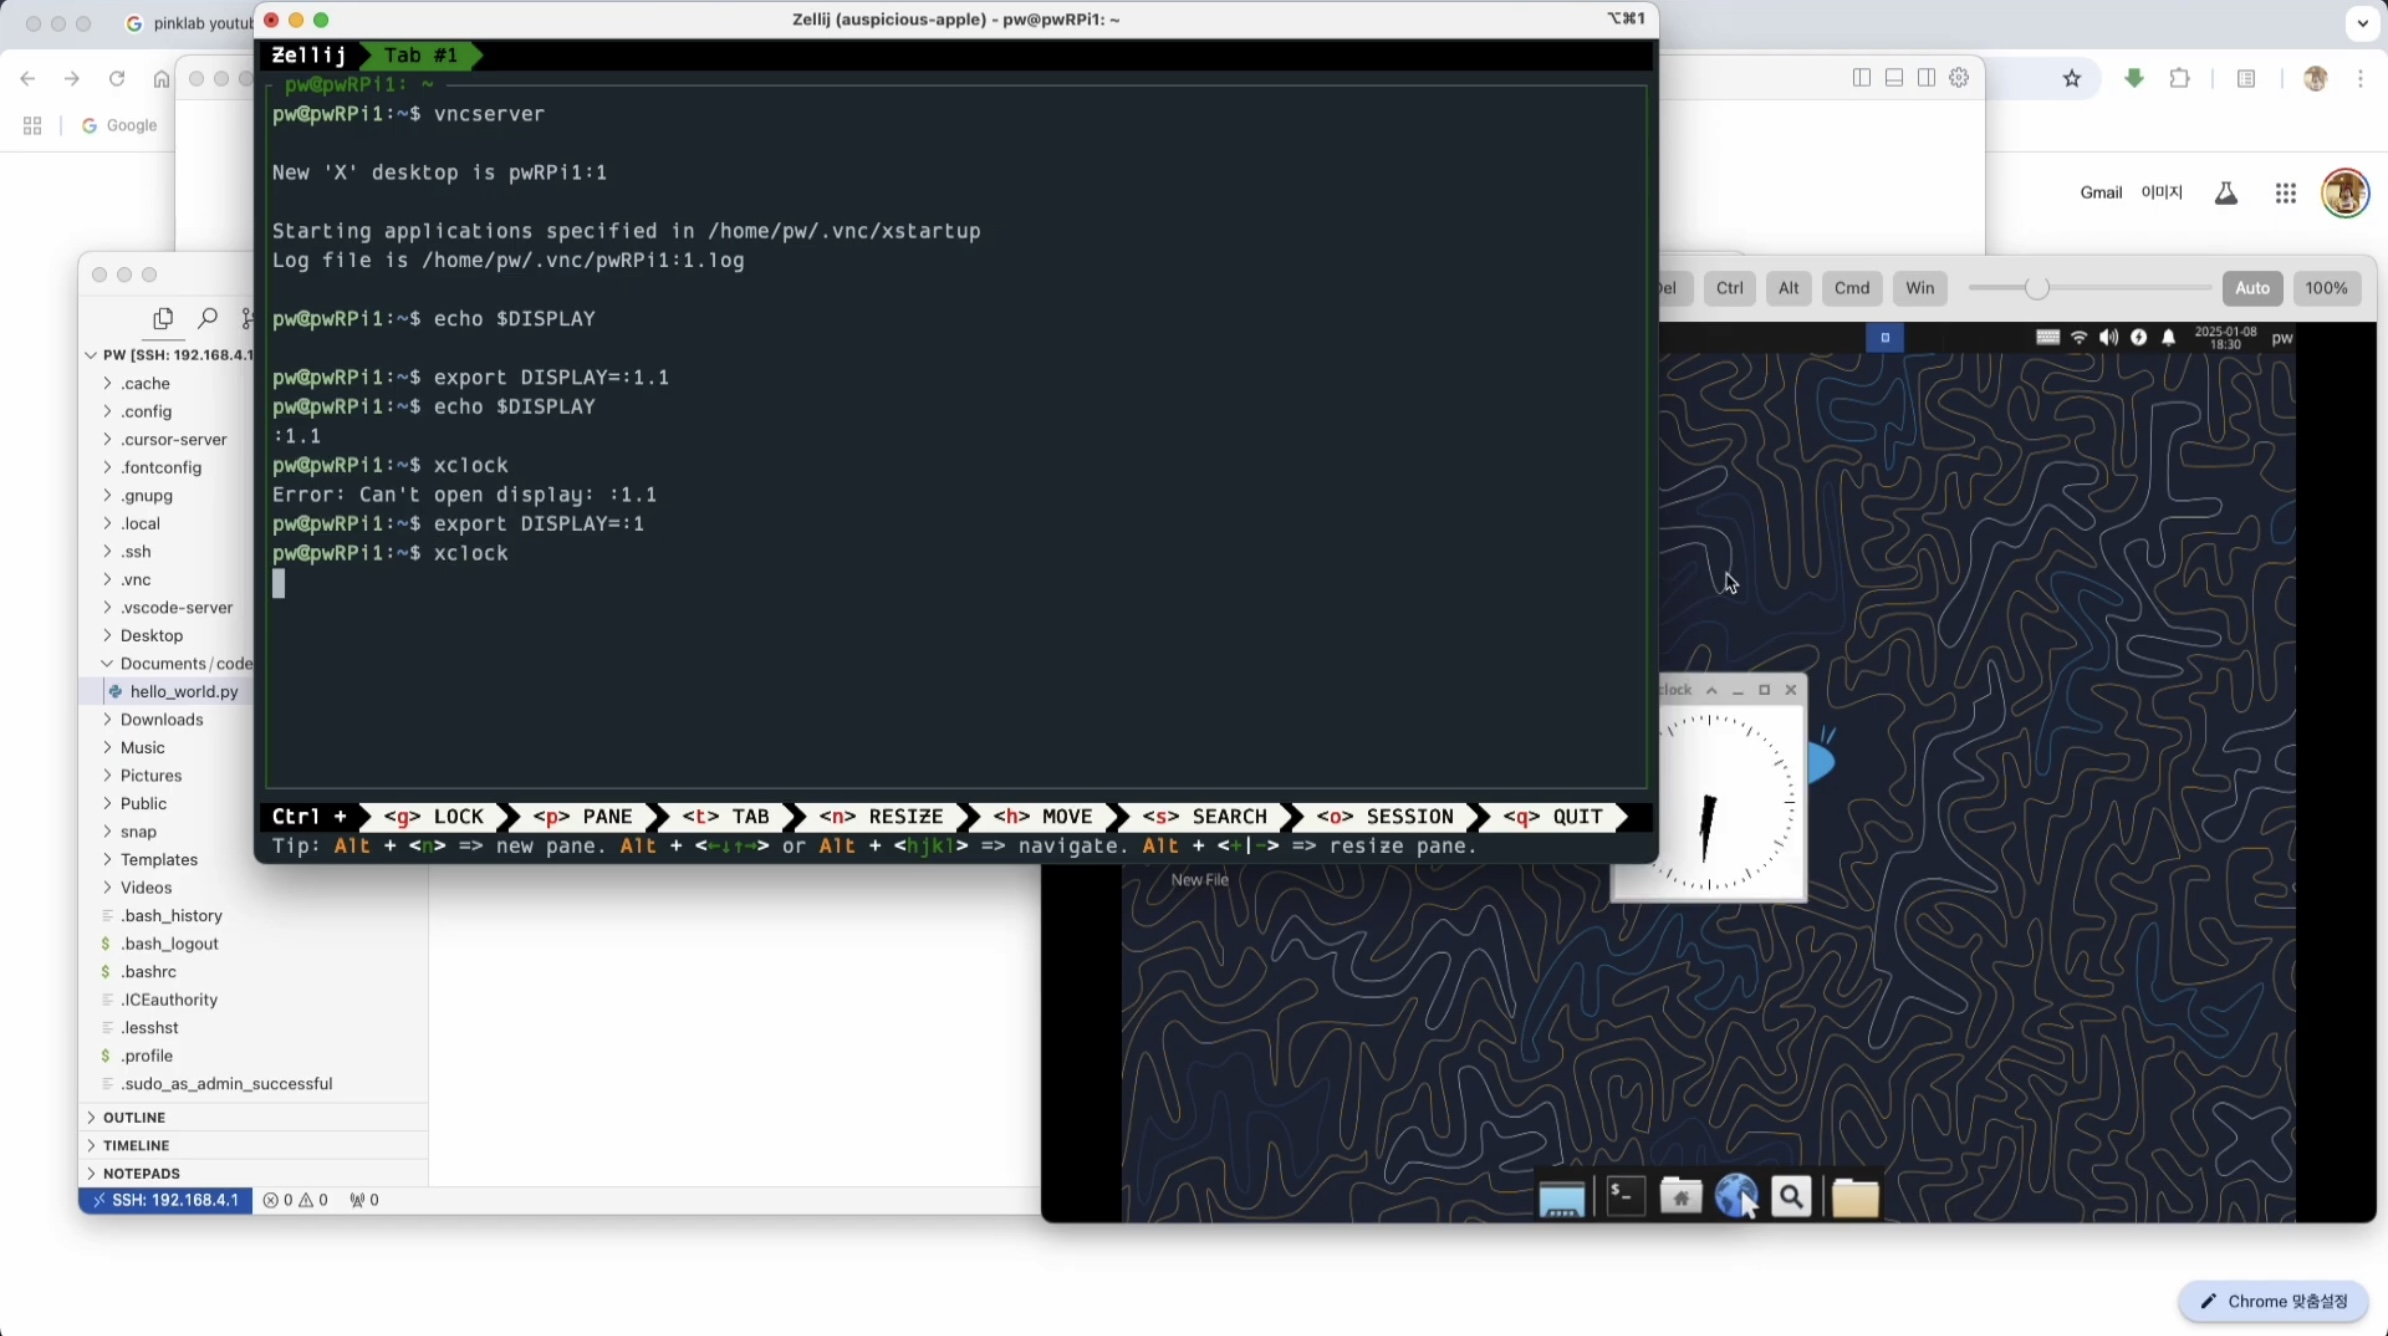Bookmark page with the star icon

[2071, 79]
